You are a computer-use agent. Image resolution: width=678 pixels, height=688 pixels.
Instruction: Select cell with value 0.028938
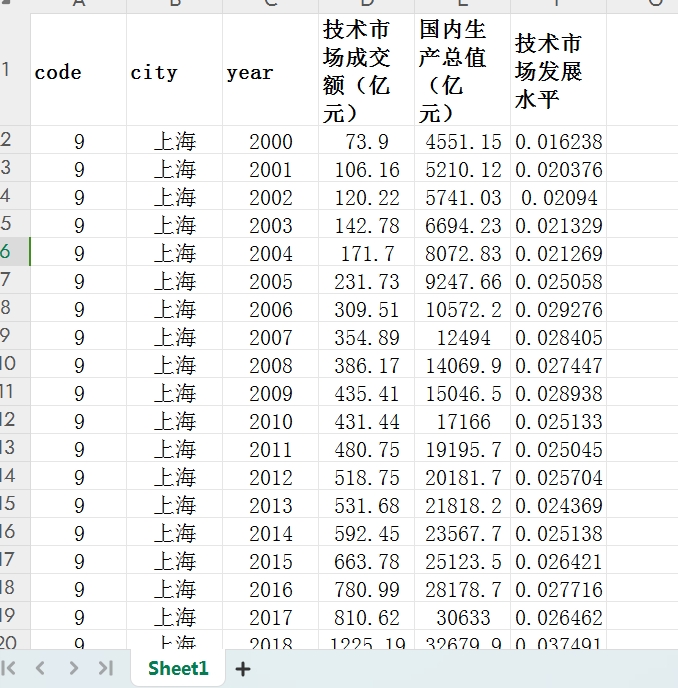pos(559,393)
